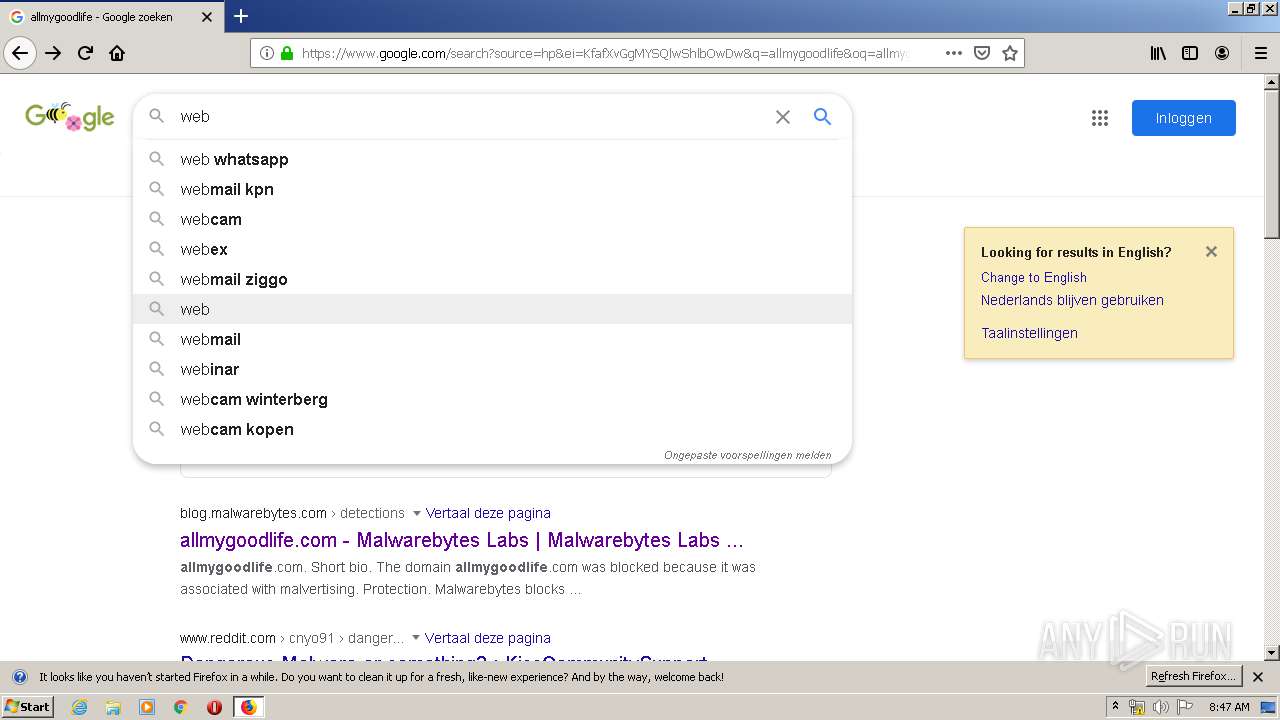Open 'Taalinstellingen' link
This screenshot has width=1280, height=720.
[1029, 333]
